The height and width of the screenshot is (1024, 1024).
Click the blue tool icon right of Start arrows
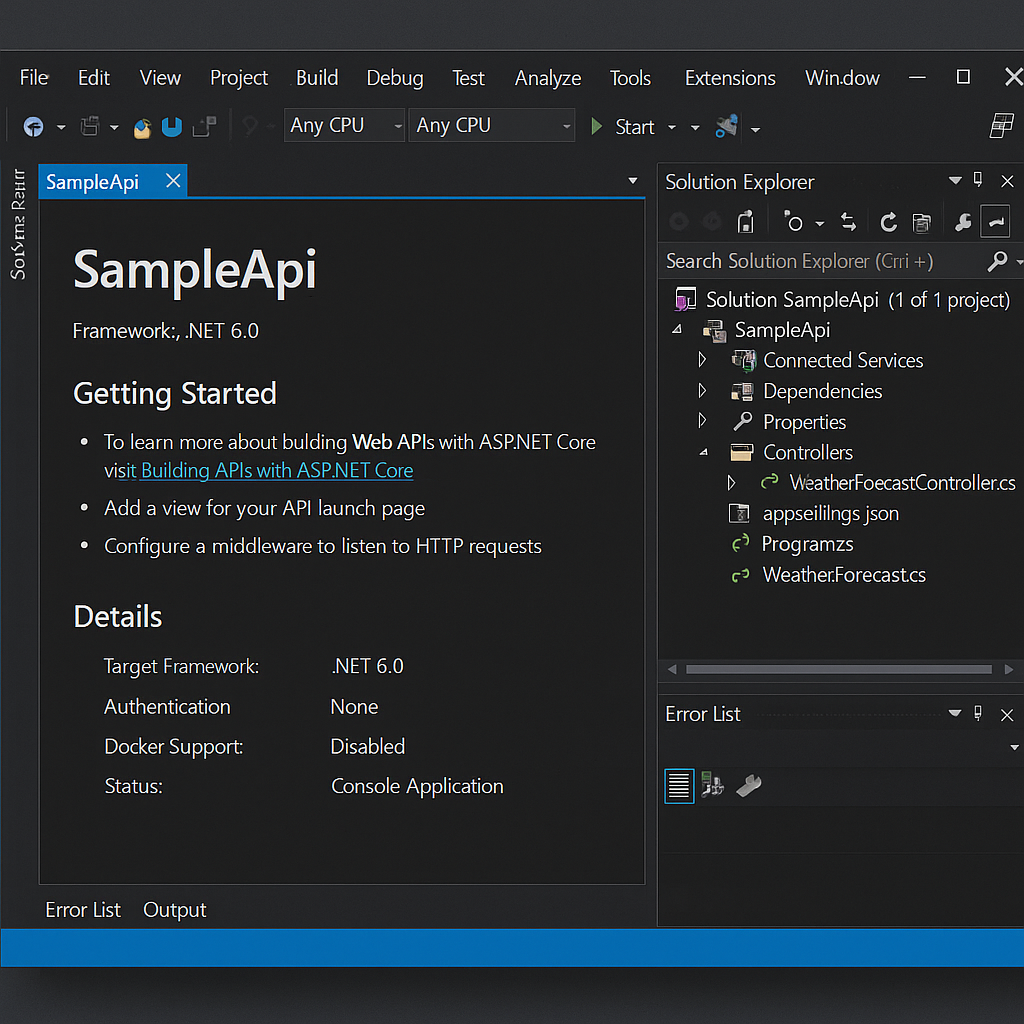click(726, 126)
